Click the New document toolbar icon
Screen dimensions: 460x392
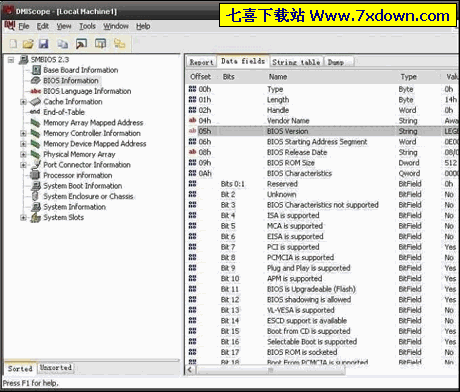pos(13,44)
